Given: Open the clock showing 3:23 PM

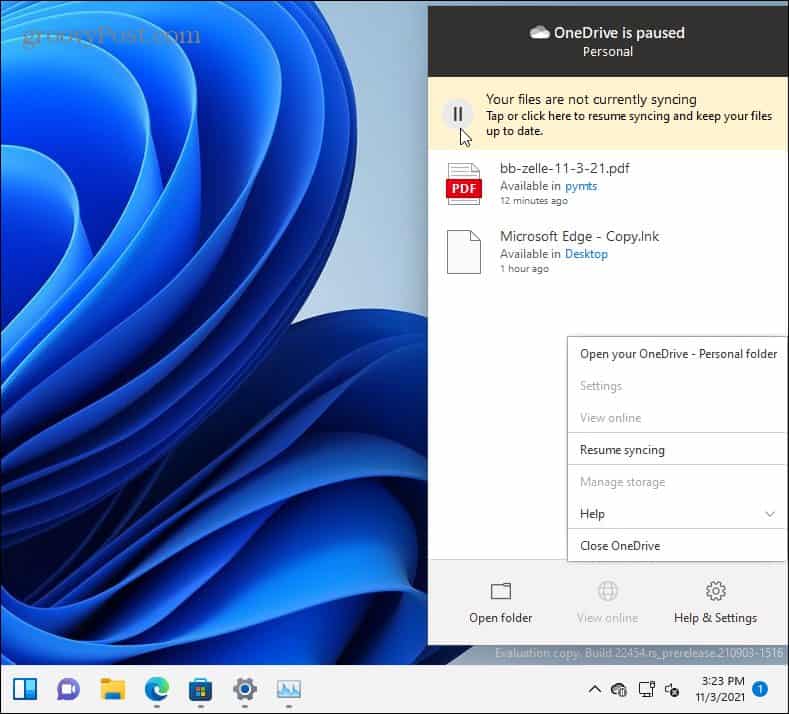Looking at the screenshot, I should point(720,689).
